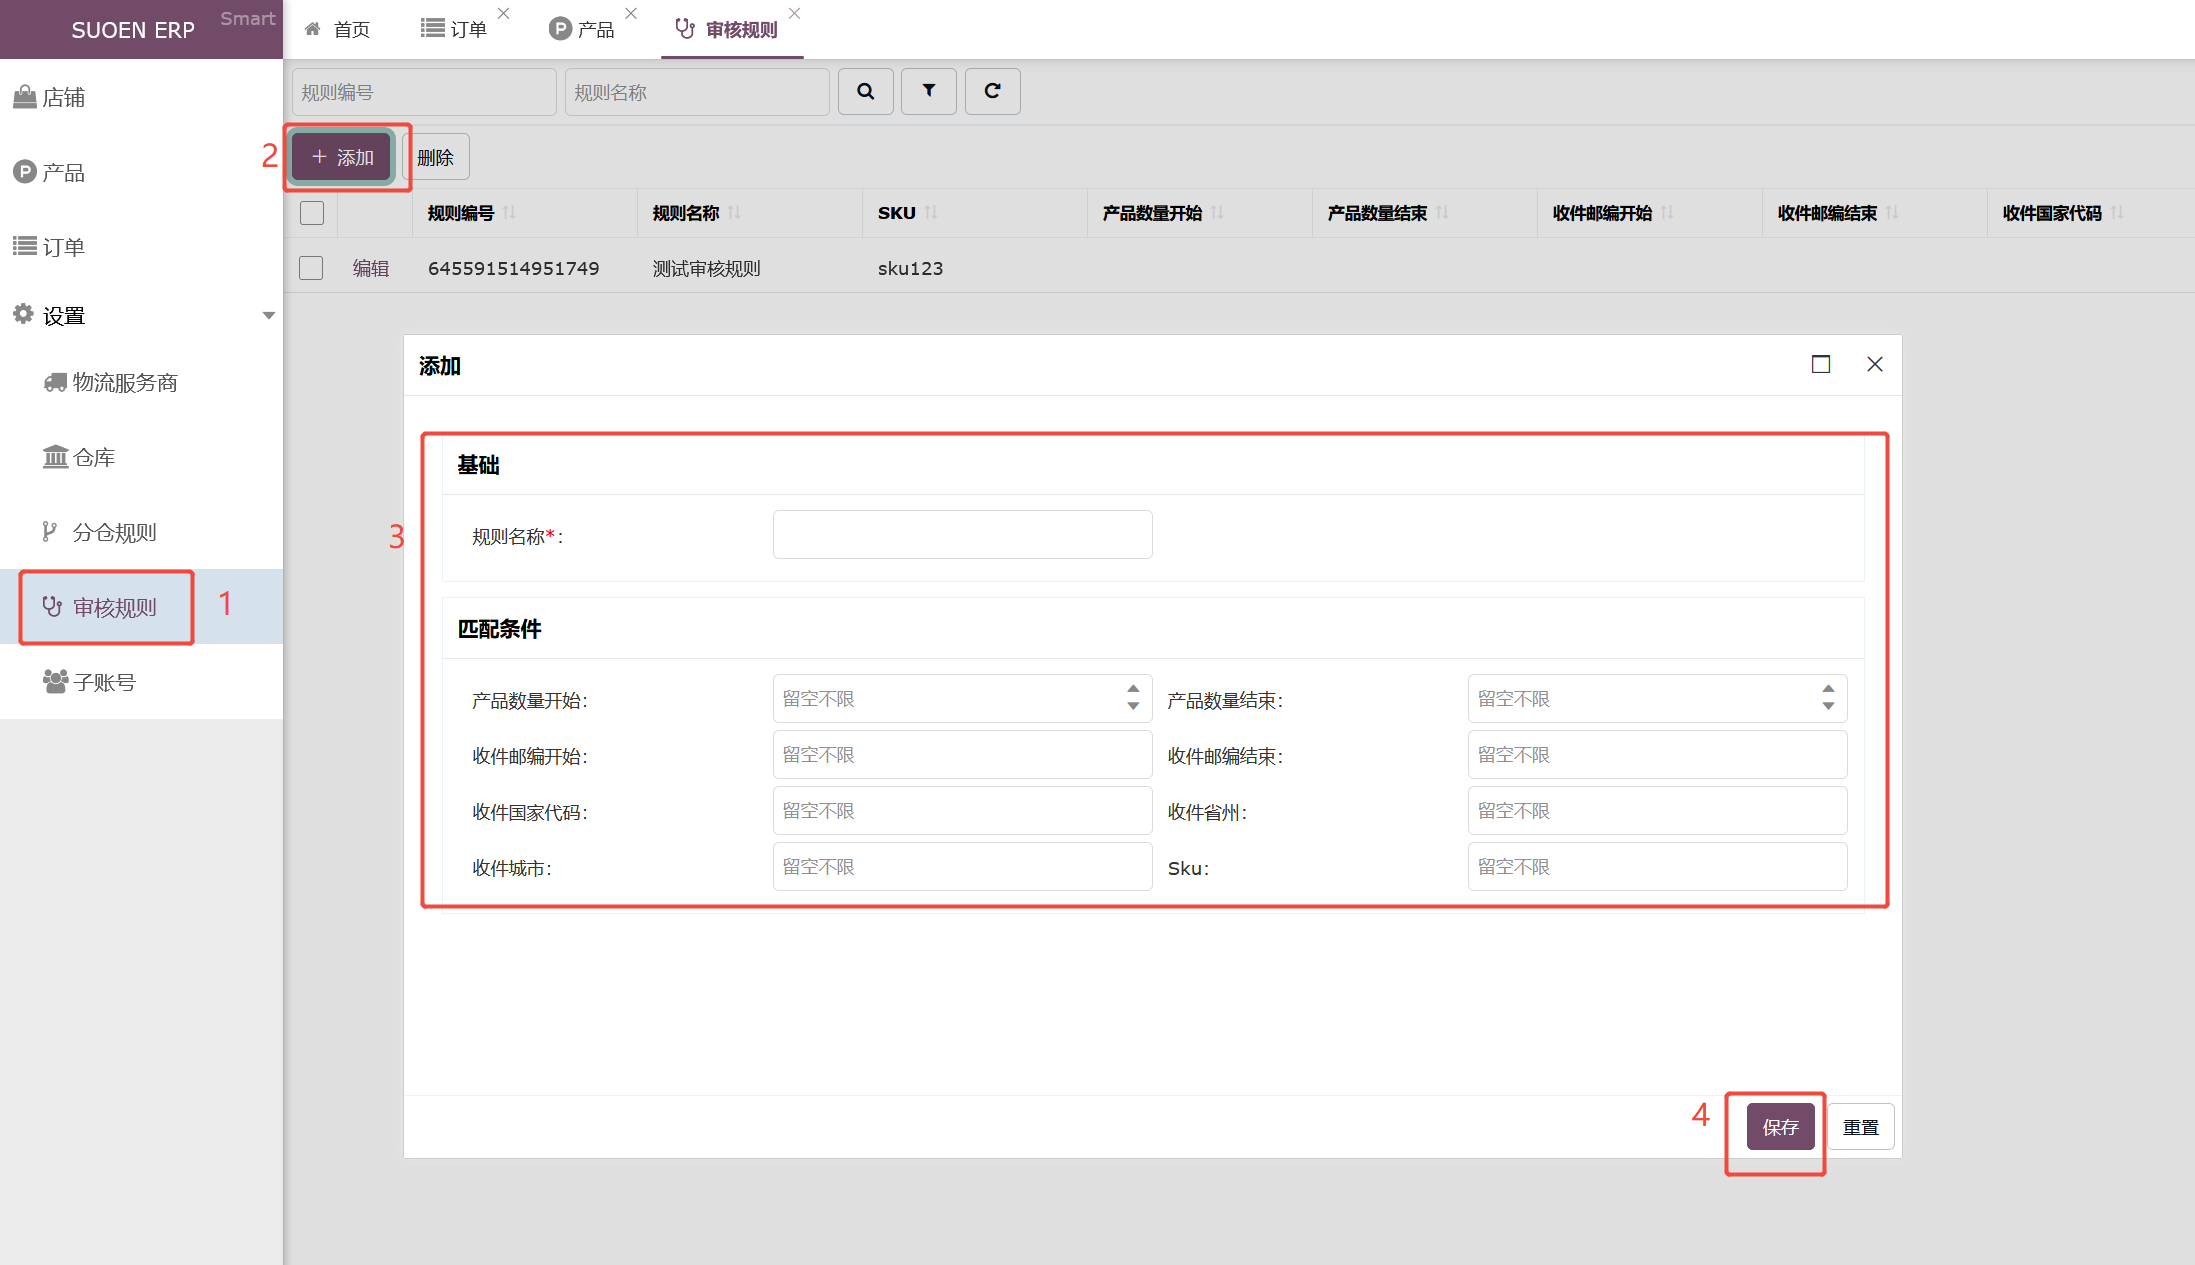Decrease 产品数量开始 with down arrow
The height and width of the screenshot is (1265, 2195).
click(1133, 706)
